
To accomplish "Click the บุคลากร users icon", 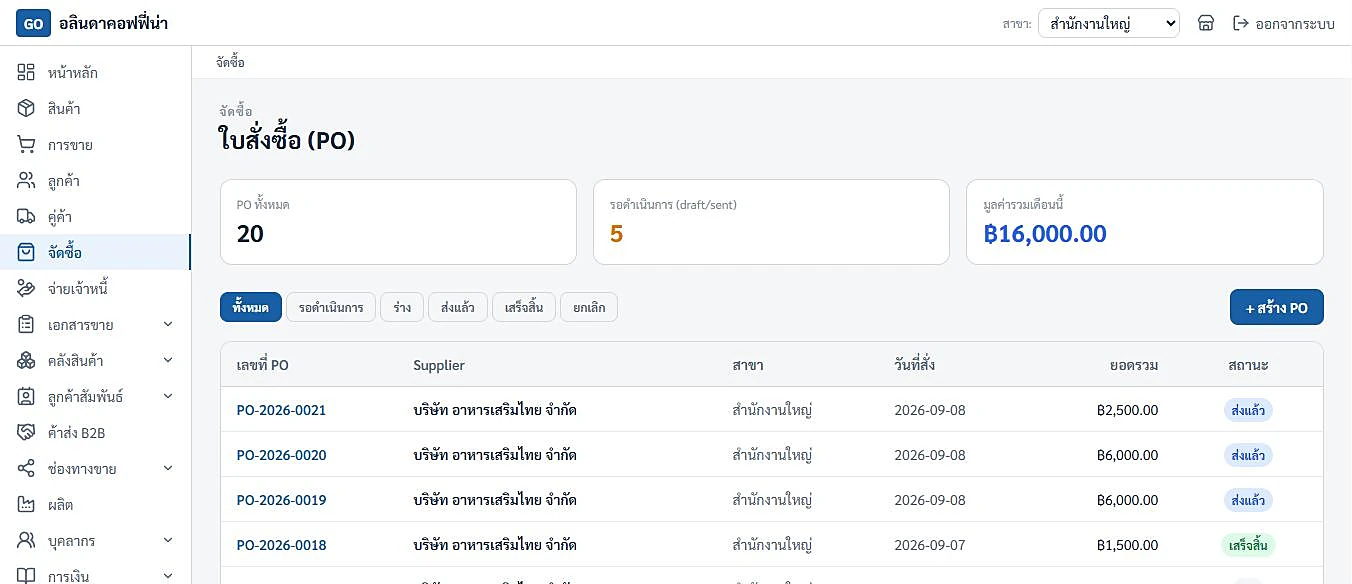I will (x=27, y=541).
